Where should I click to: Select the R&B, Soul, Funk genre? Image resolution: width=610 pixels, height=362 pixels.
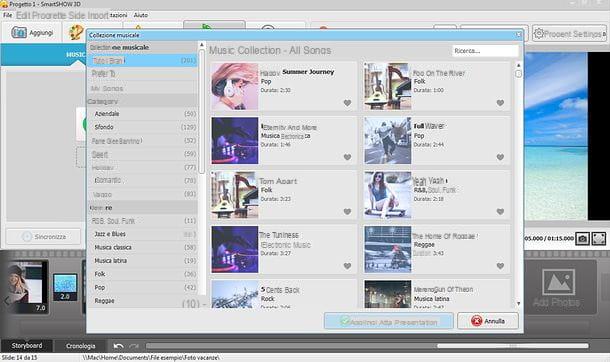pos(143,221)
